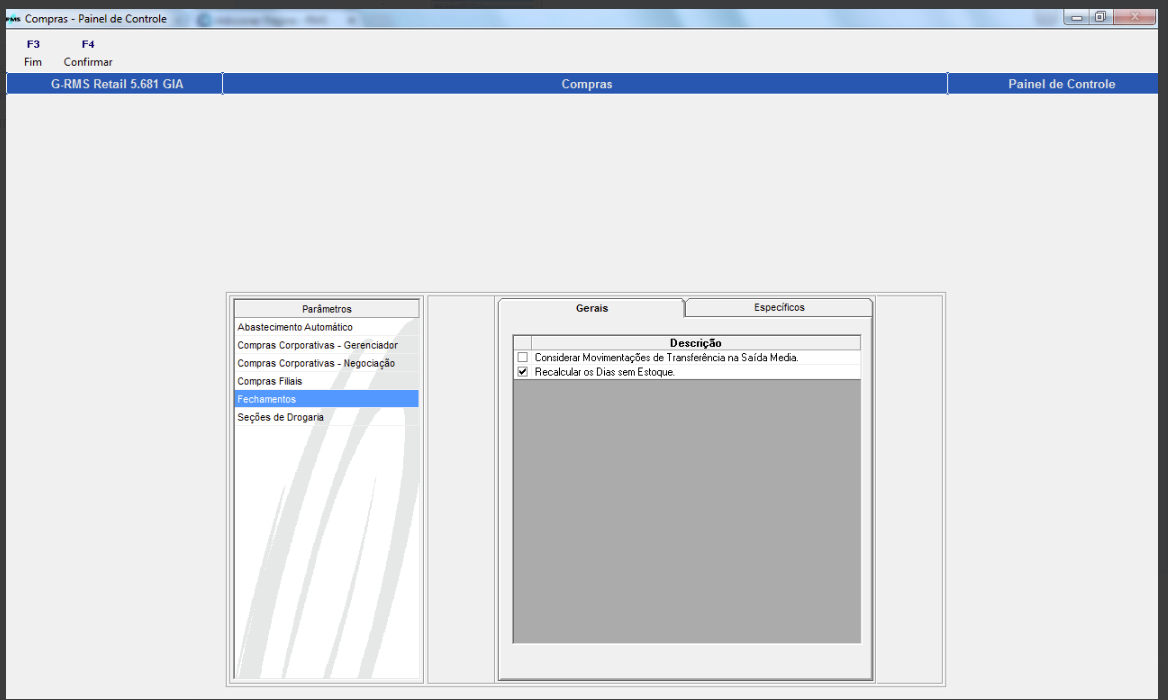Select Abastecimento Automático parameter
1168x700 pixels.
coord(326,327)
